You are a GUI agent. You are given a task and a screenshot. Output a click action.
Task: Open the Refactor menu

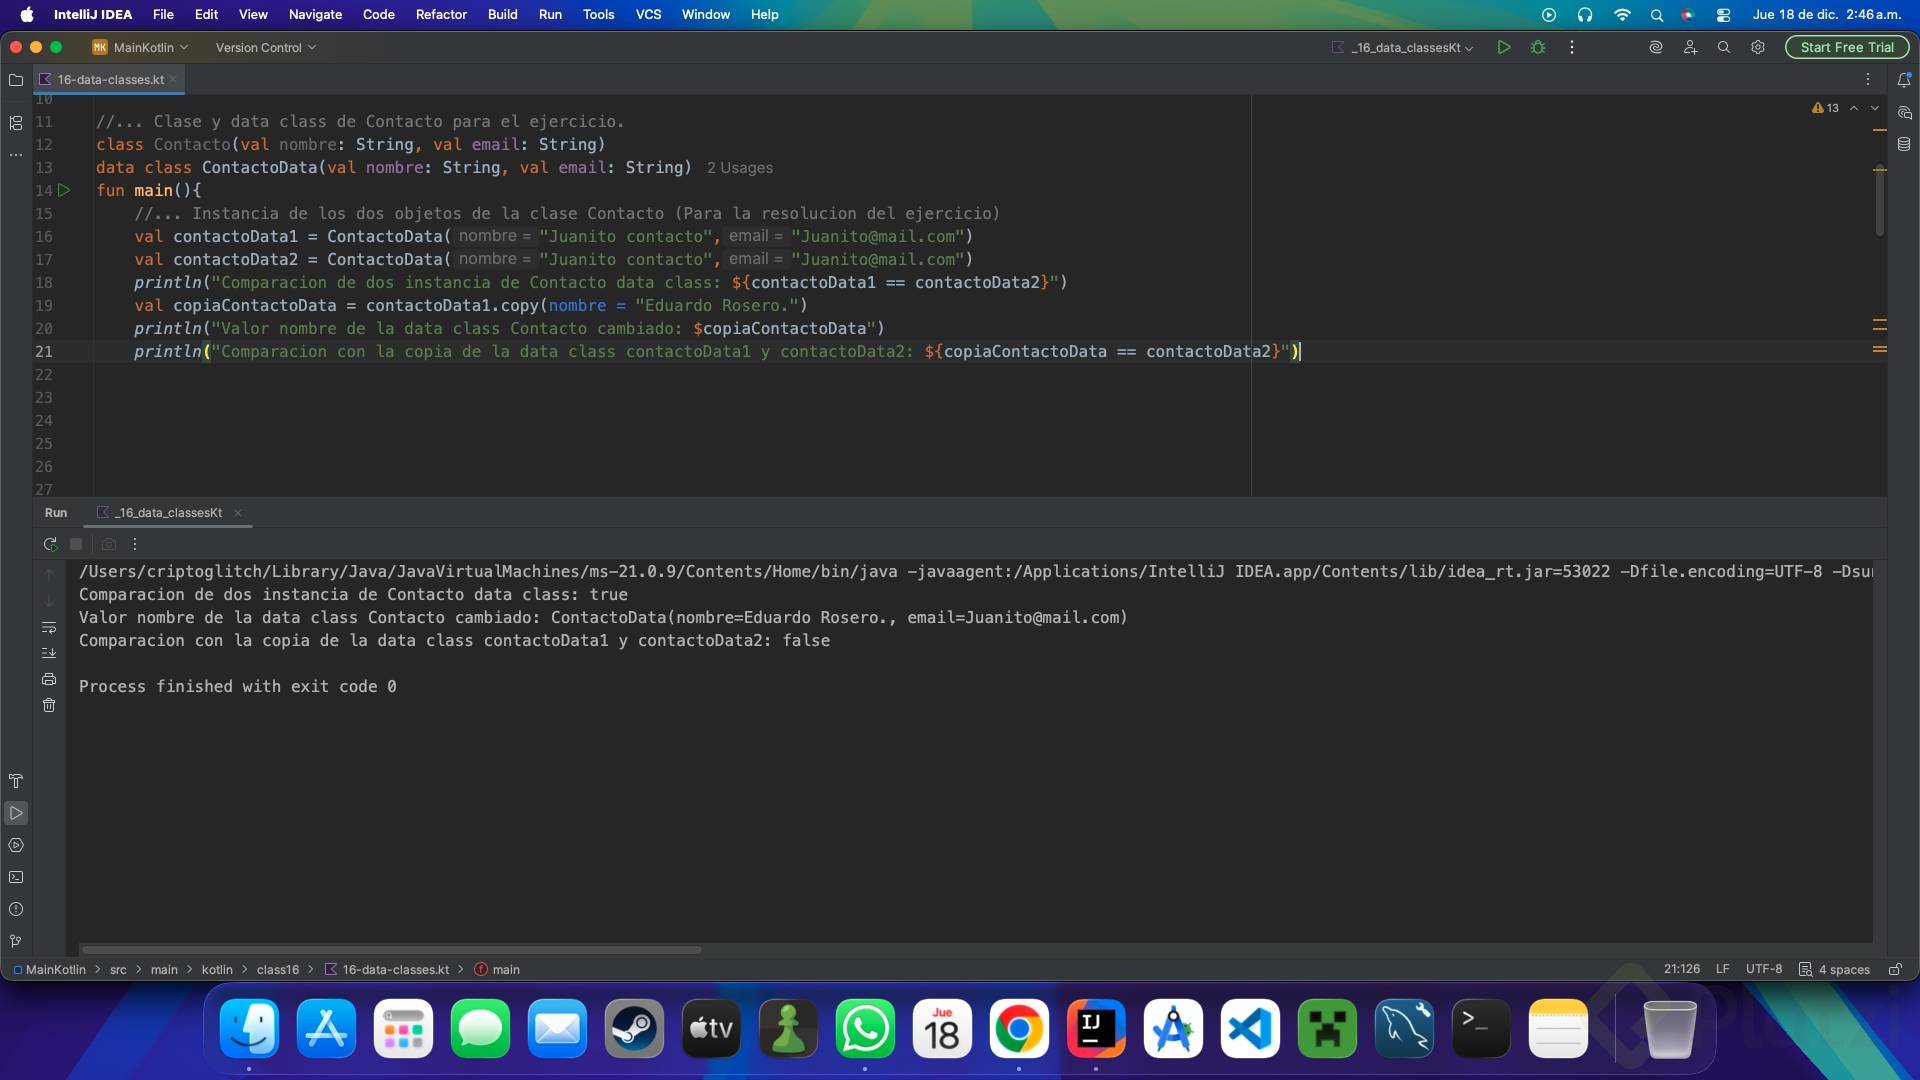coord(441,14)
